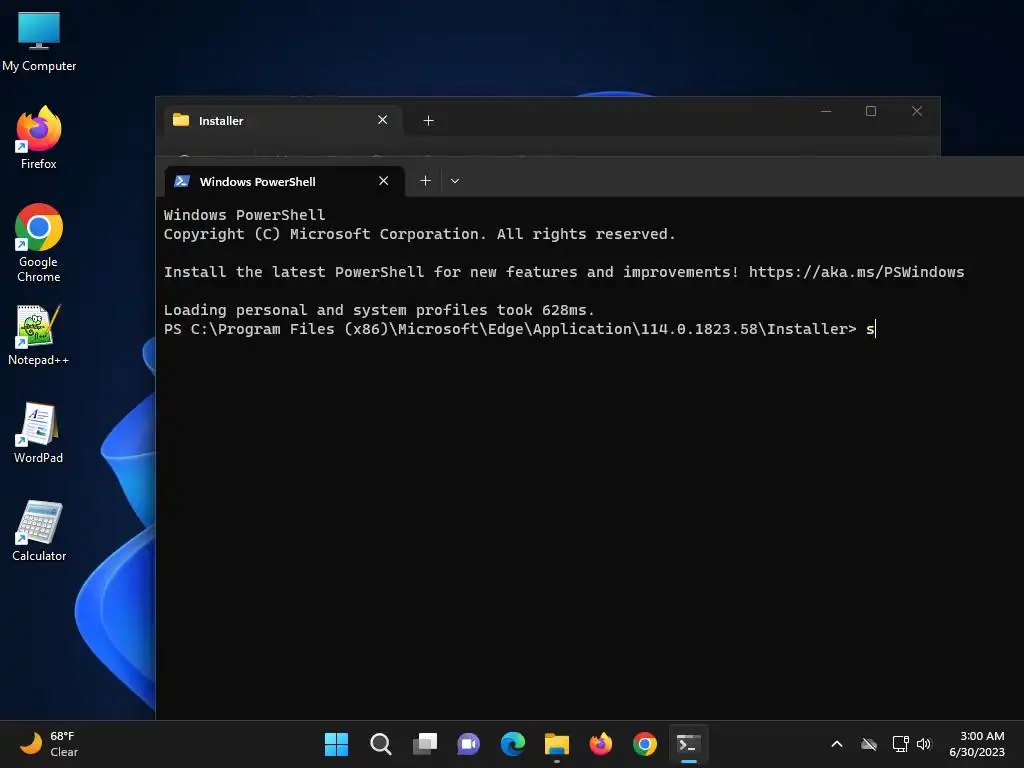Open File Explorer from taskbar
Viewport: 1024px width, 768px height.
(556, 744)
